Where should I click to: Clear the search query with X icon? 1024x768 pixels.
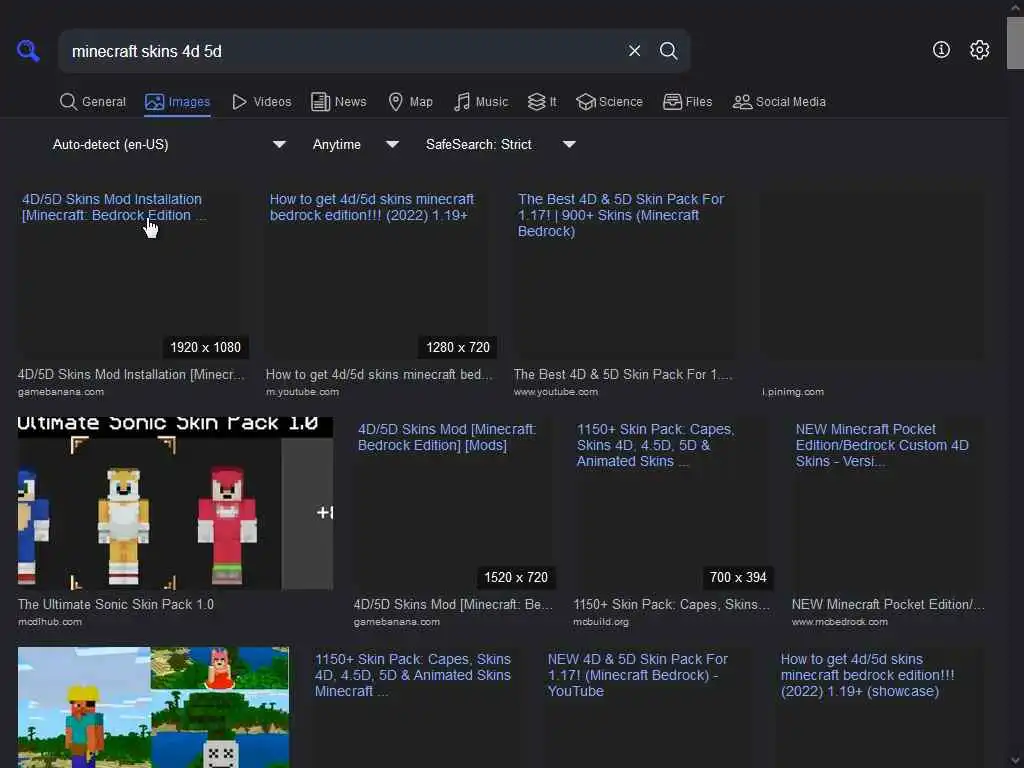[x=634, y=51]
